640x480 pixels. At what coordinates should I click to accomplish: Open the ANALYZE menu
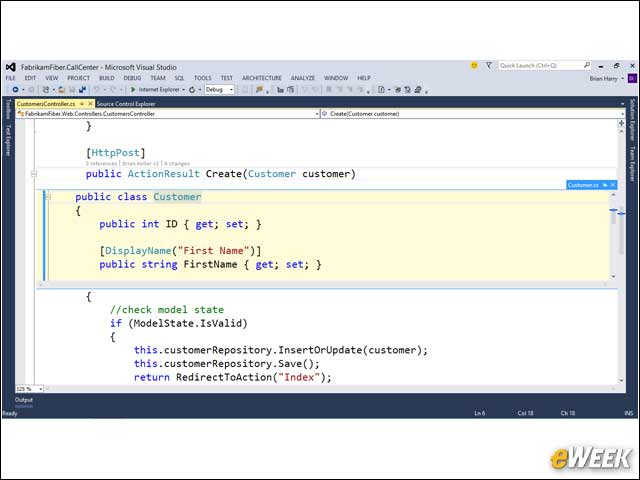coord(303,78)
